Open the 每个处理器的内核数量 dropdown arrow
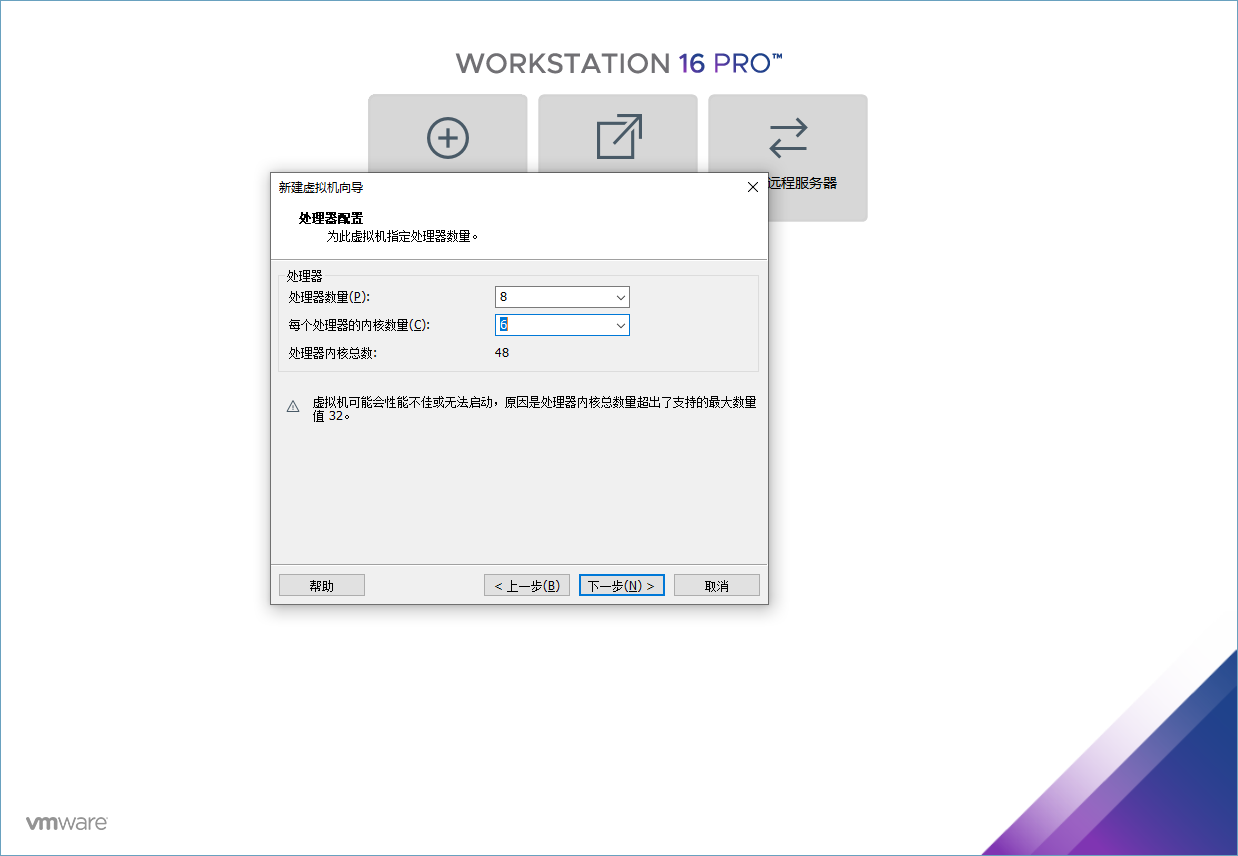The height and width of the screenshot is (856, 1238). click(x=620, y=325)
